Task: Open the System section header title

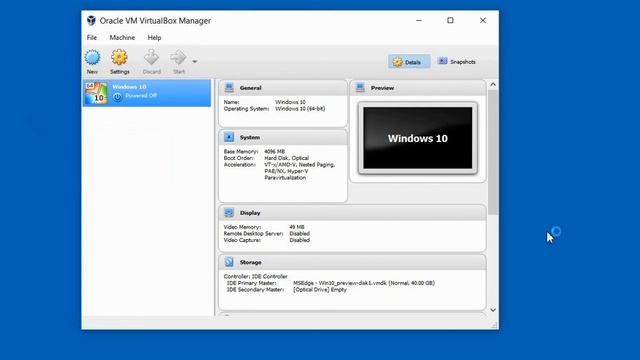Action: (250, 137)
